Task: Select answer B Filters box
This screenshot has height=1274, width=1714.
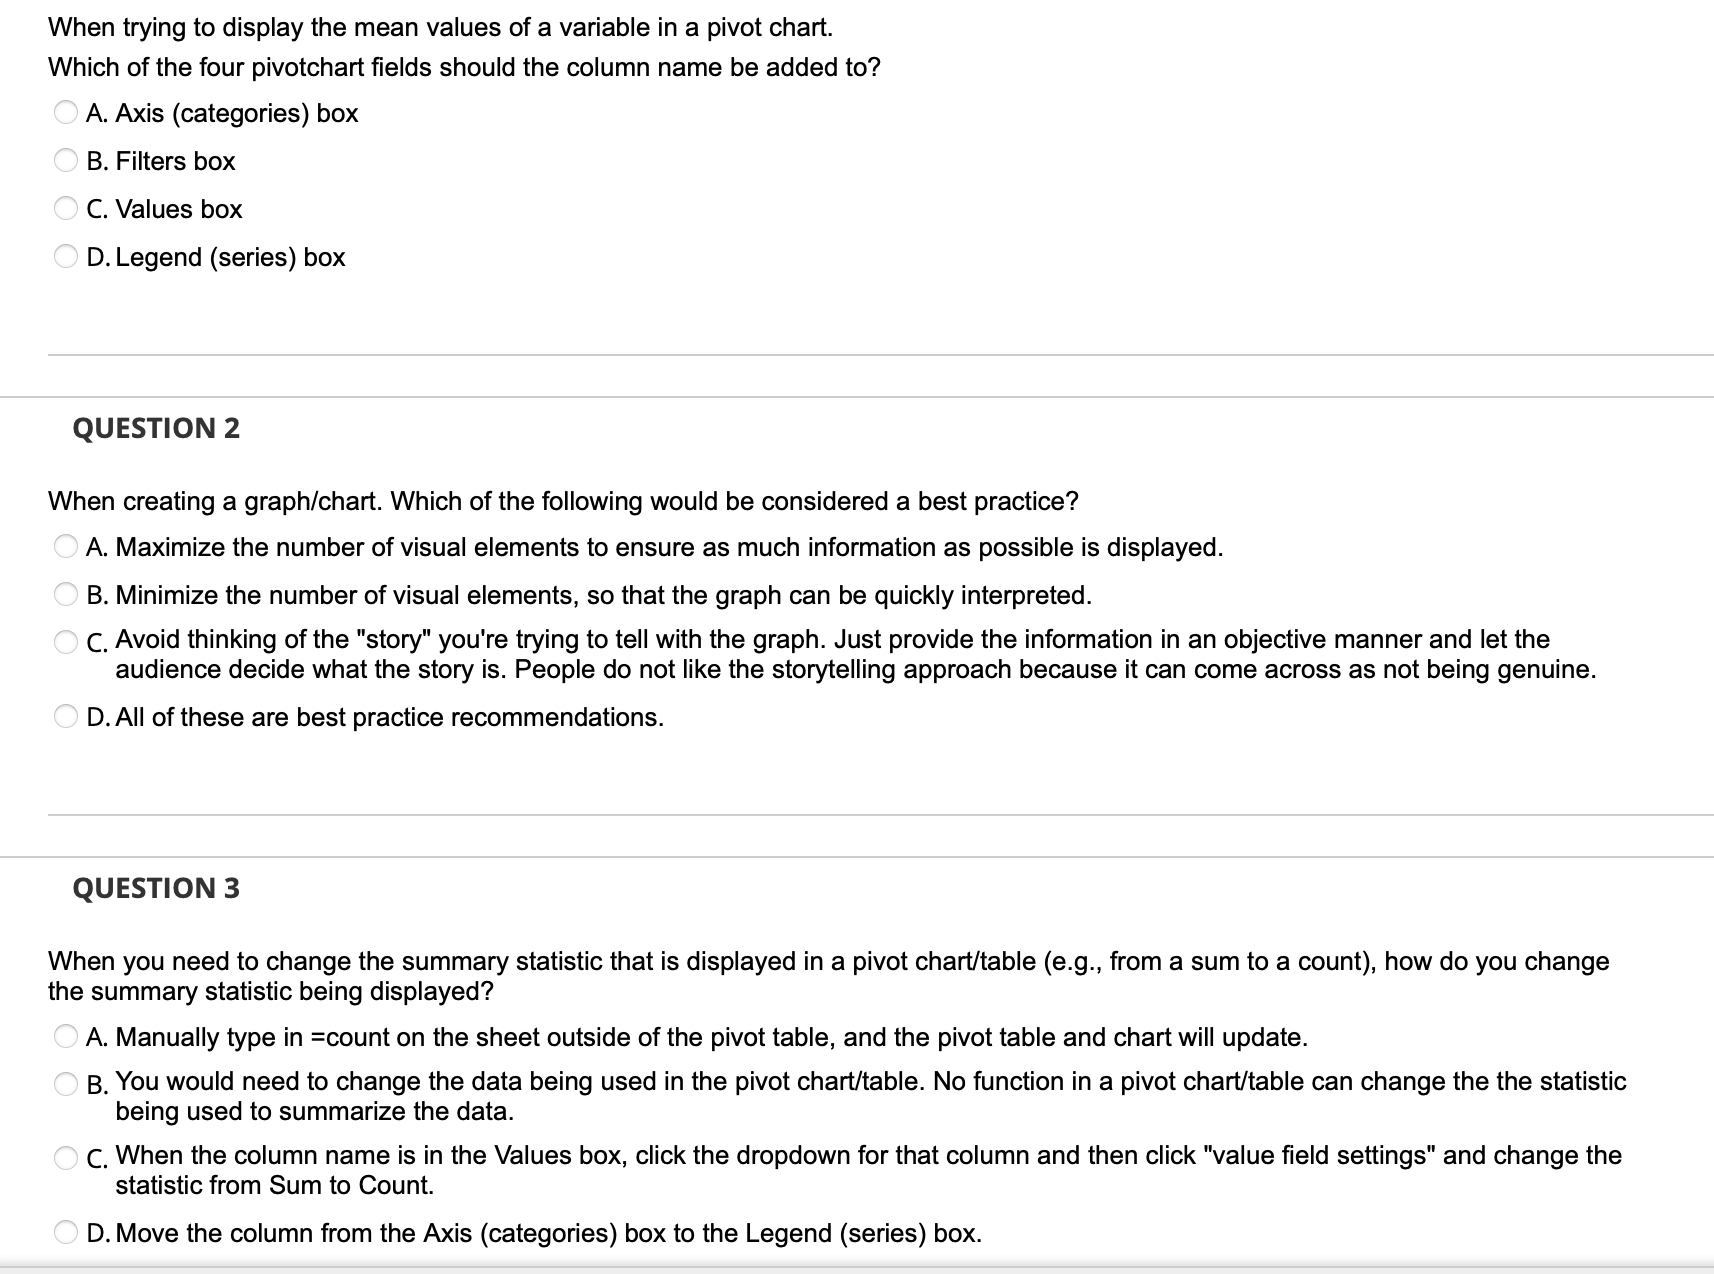Action: pyautogui.click(x=65, y=160)
